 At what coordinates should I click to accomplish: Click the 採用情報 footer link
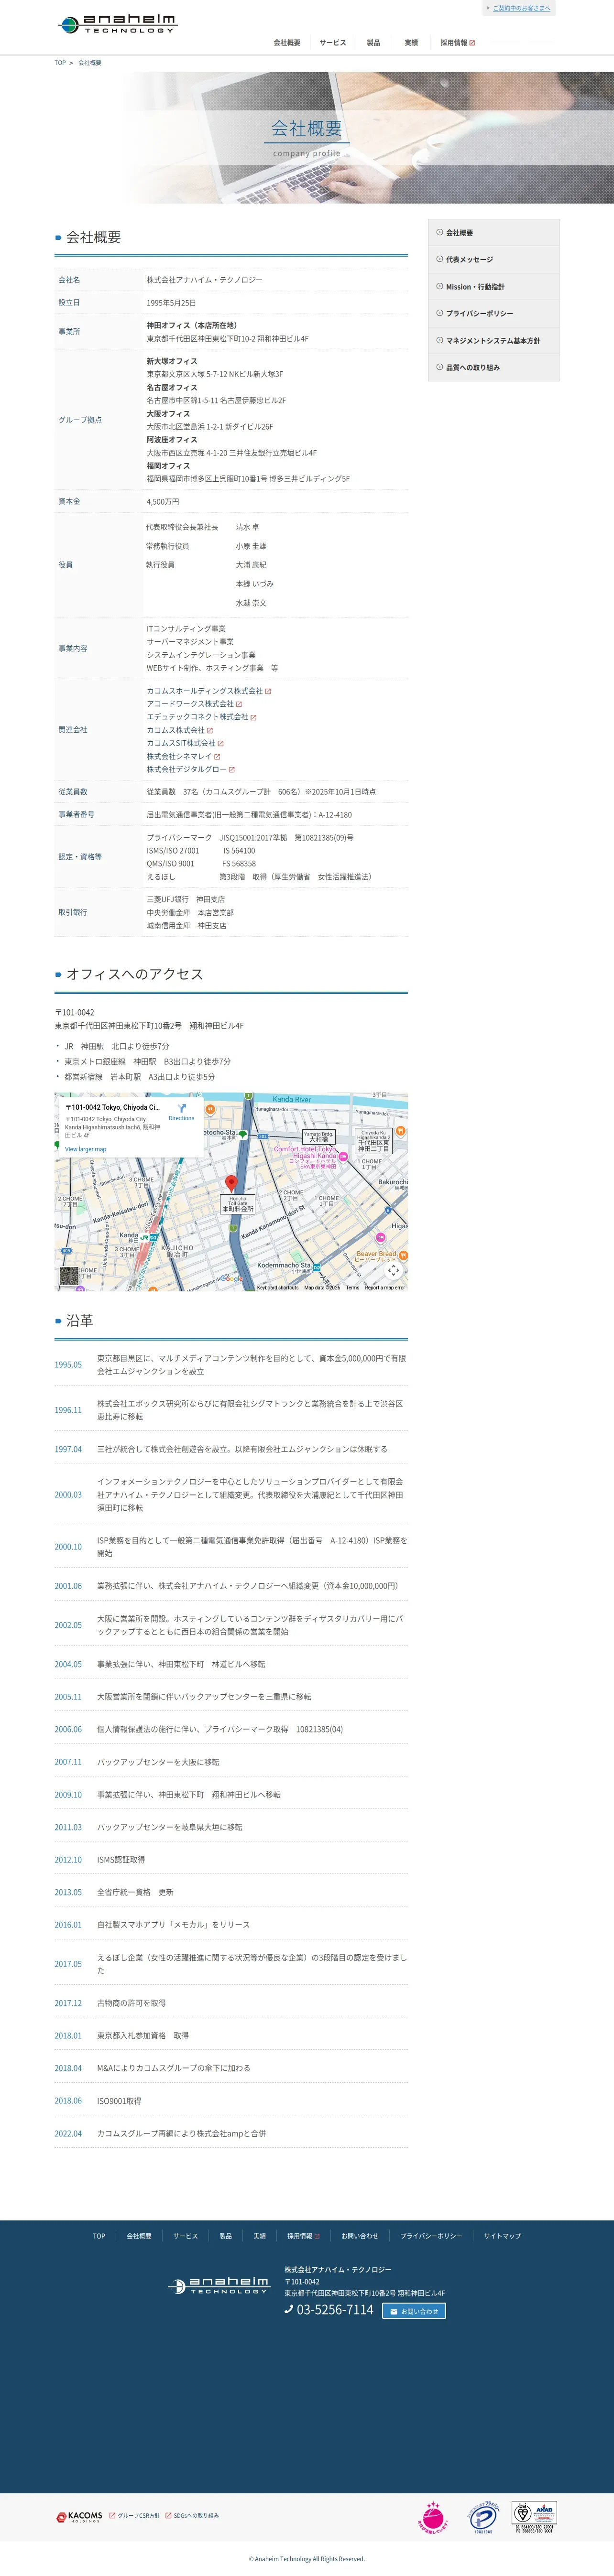click(303, 2236)
